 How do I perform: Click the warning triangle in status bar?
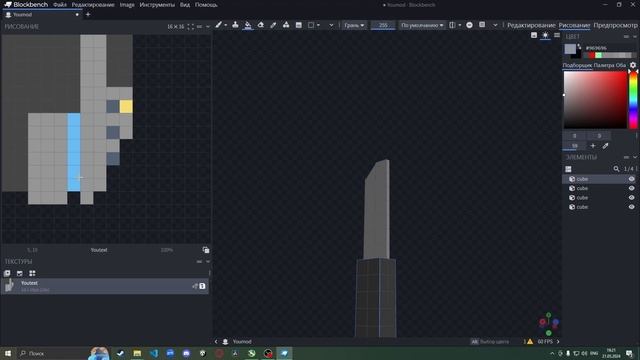pos(530,342)
